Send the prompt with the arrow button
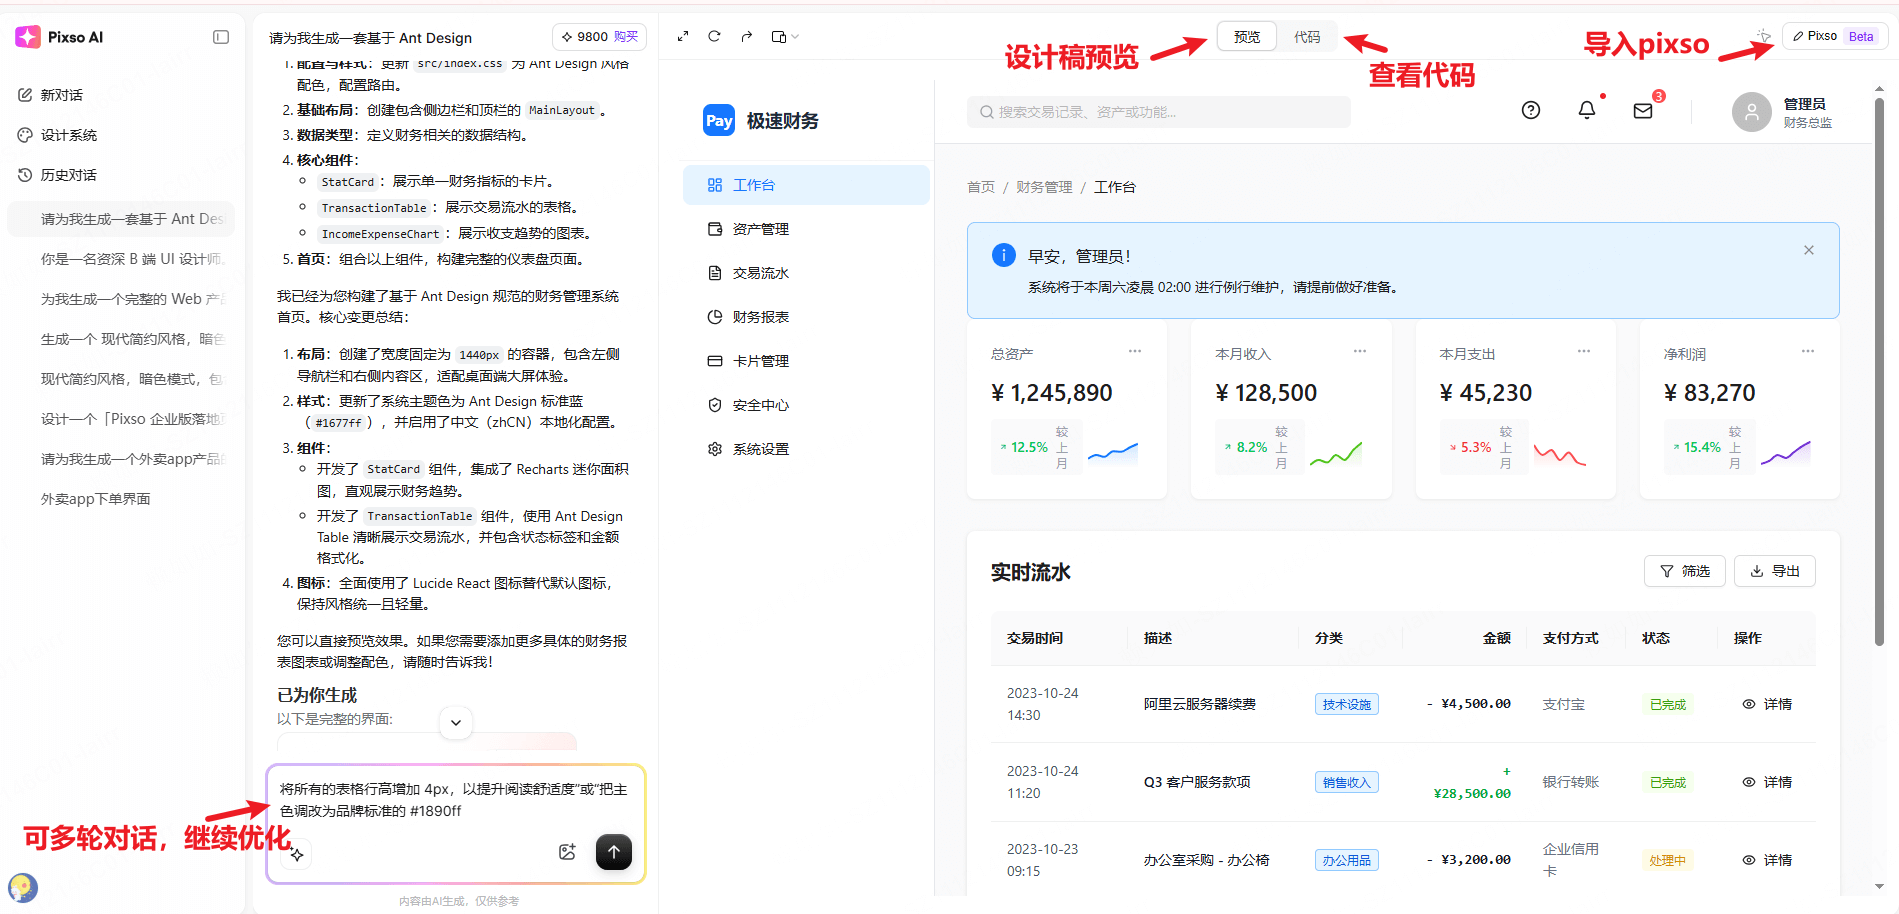 click(613, 851)
